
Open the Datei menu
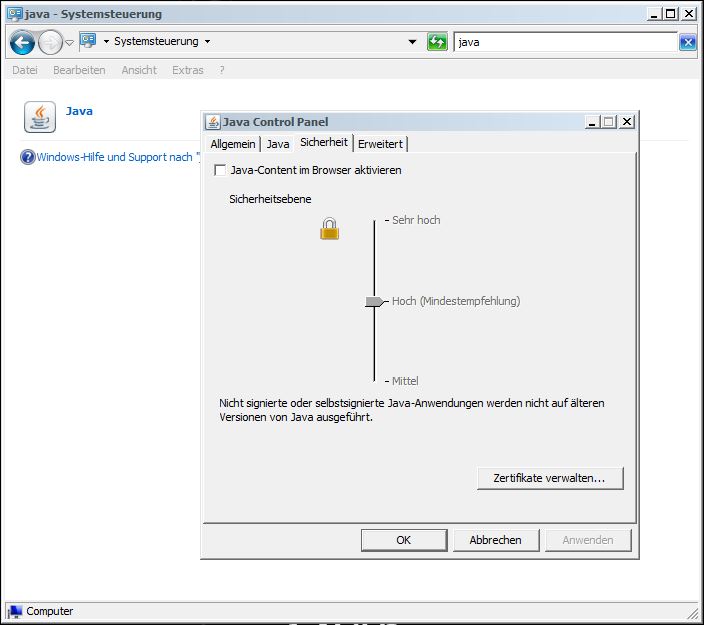(x=25, y=70)
